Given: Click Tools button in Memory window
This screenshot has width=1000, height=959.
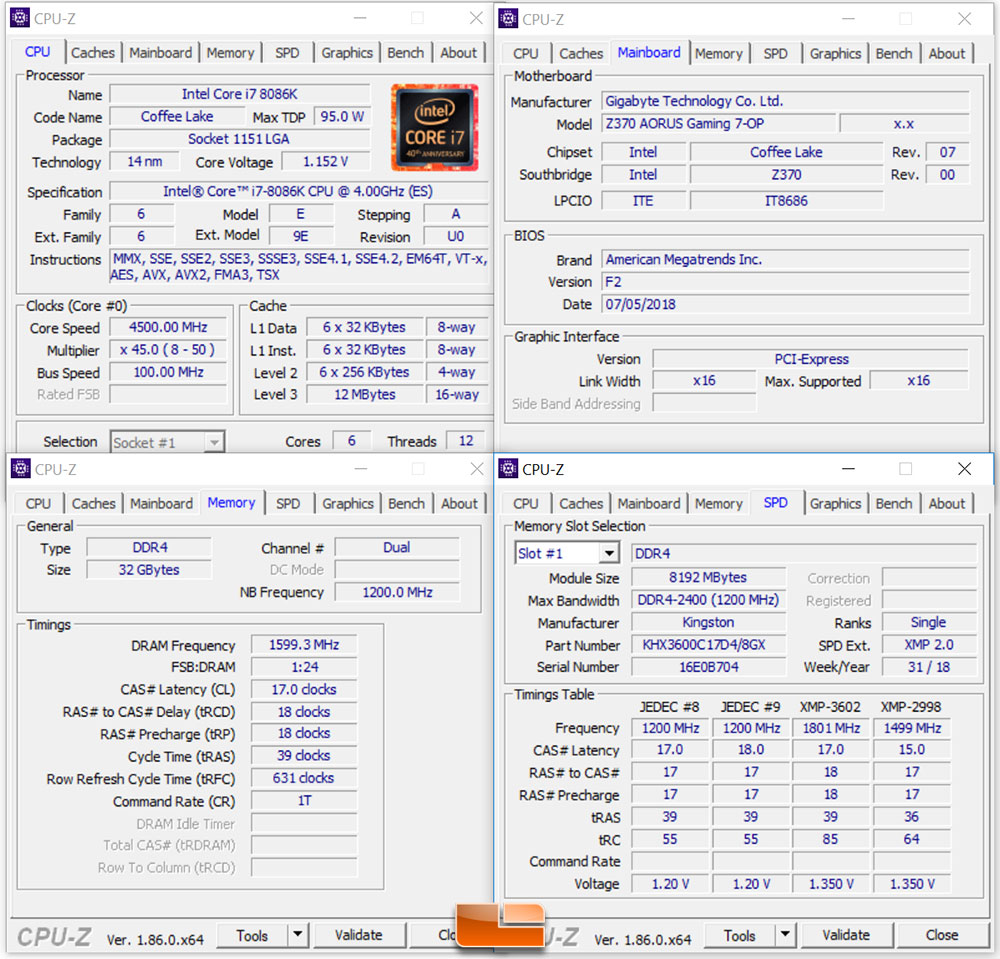Looking at the screenshot, I should click(252, 935).
